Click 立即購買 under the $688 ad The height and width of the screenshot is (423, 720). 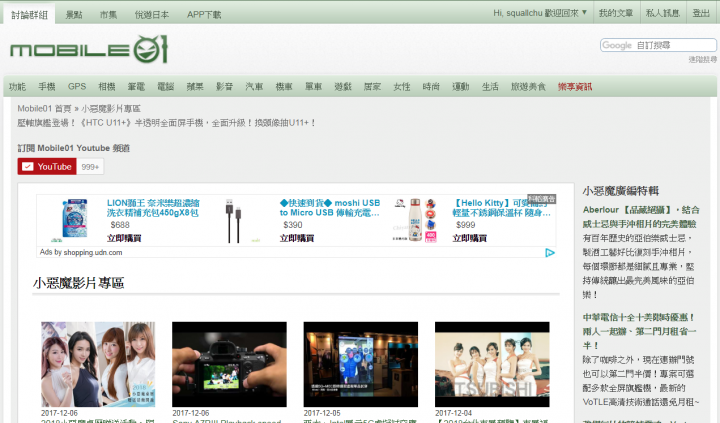click(124, 238)
